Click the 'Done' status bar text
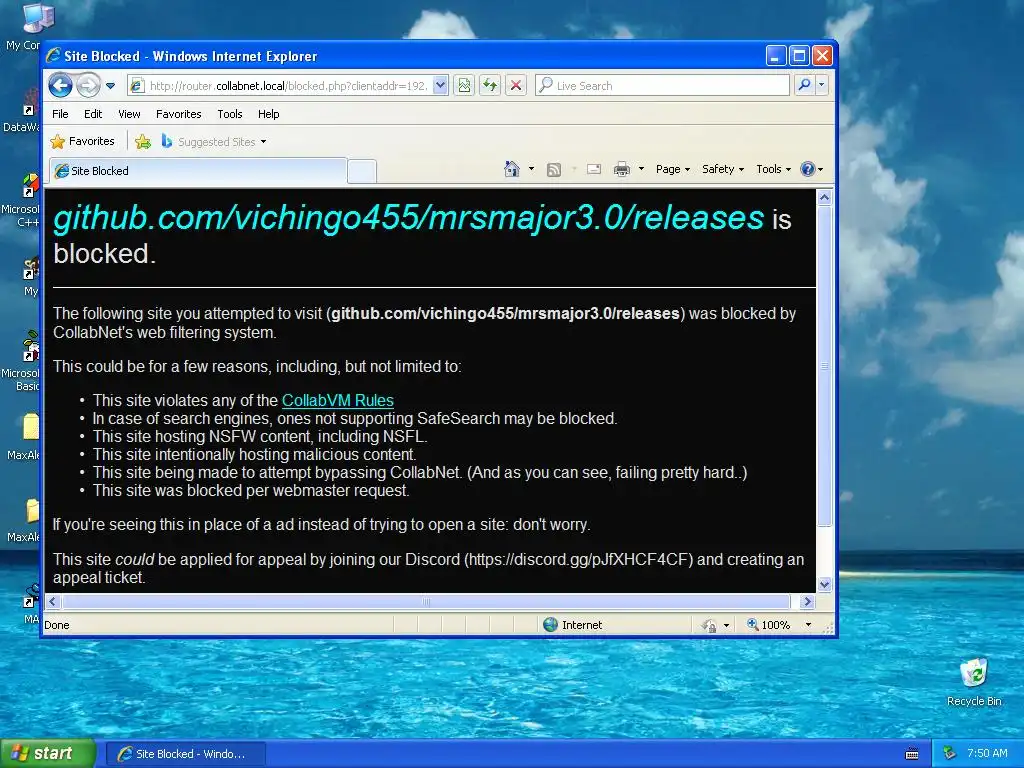Screen dimensions: 1024x768 (57, 626)
